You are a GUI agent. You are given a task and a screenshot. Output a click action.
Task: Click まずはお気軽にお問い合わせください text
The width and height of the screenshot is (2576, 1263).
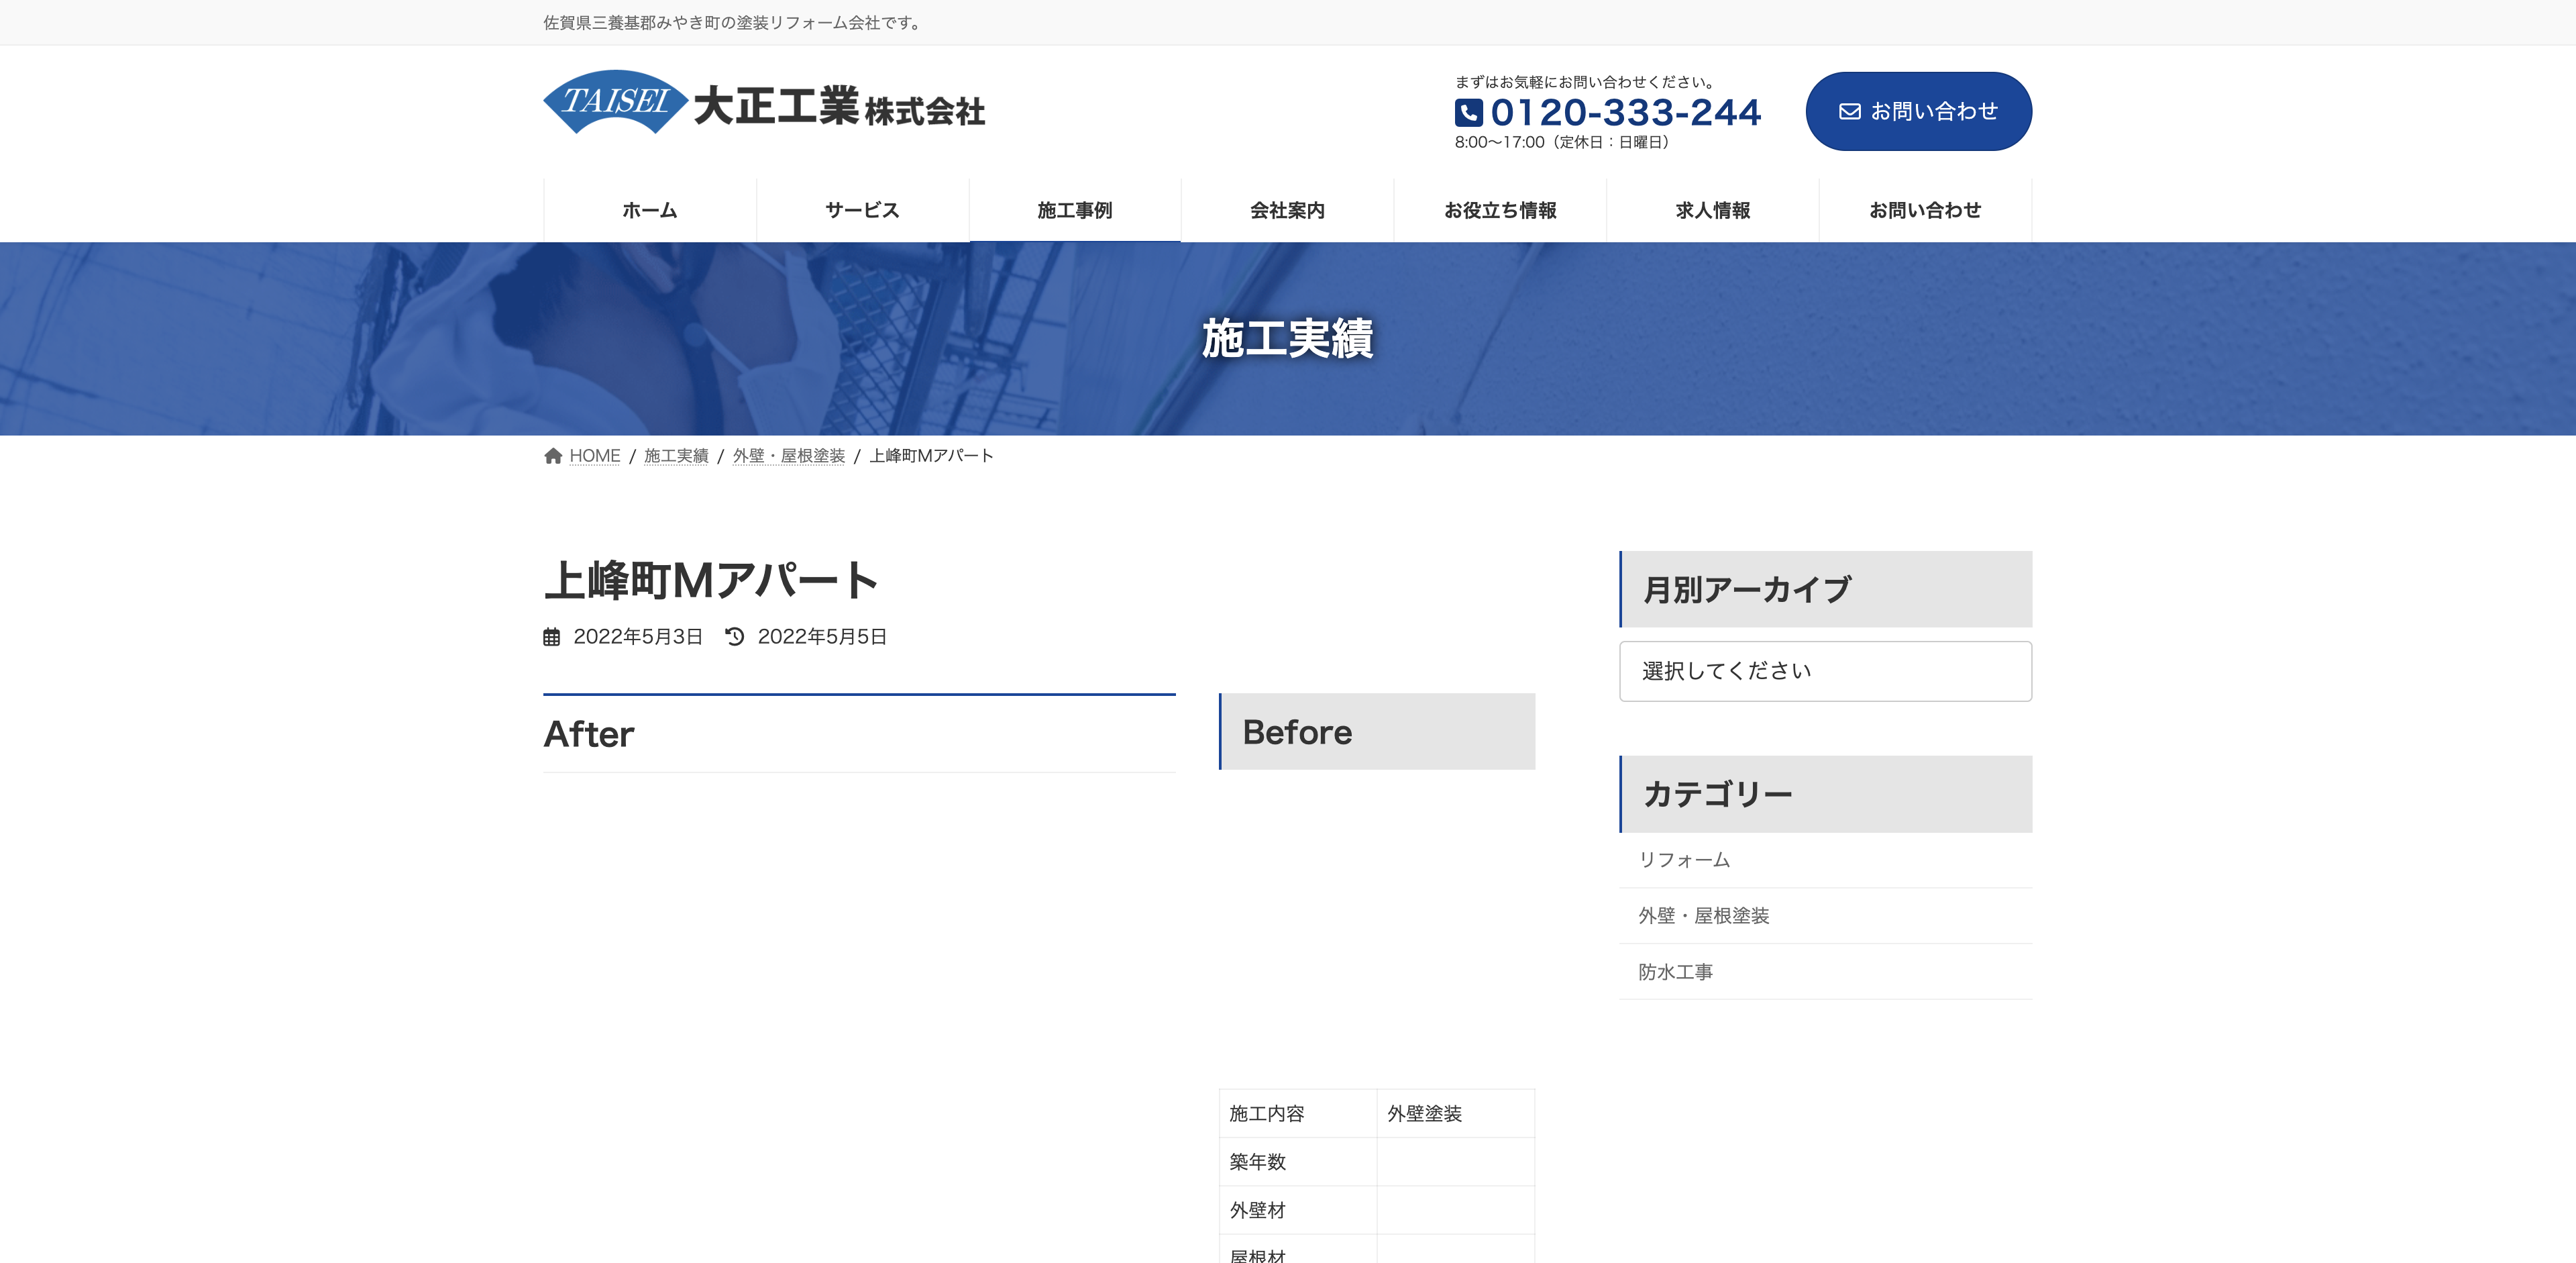(1585, 82)
